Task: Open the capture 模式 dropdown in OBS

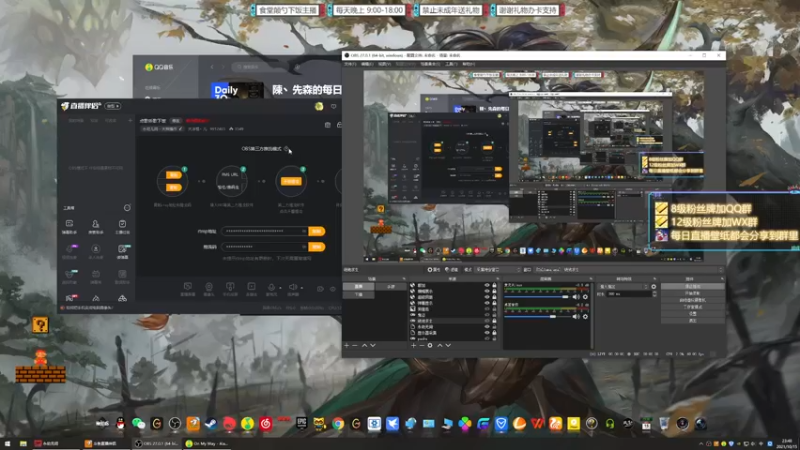Action: [498, 269]
